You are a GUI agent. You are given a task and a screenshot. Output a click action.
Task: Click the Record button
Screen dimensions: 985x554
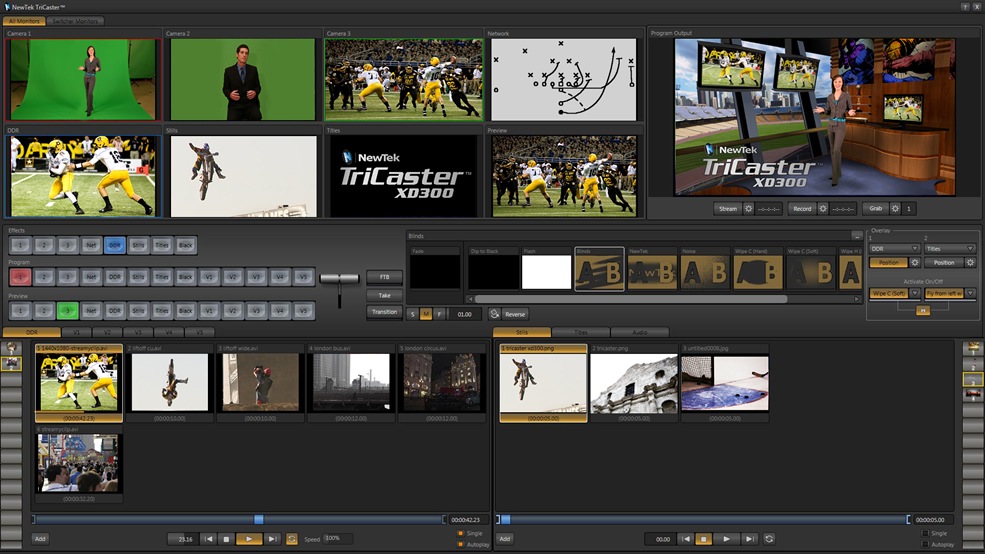point(802,209)
